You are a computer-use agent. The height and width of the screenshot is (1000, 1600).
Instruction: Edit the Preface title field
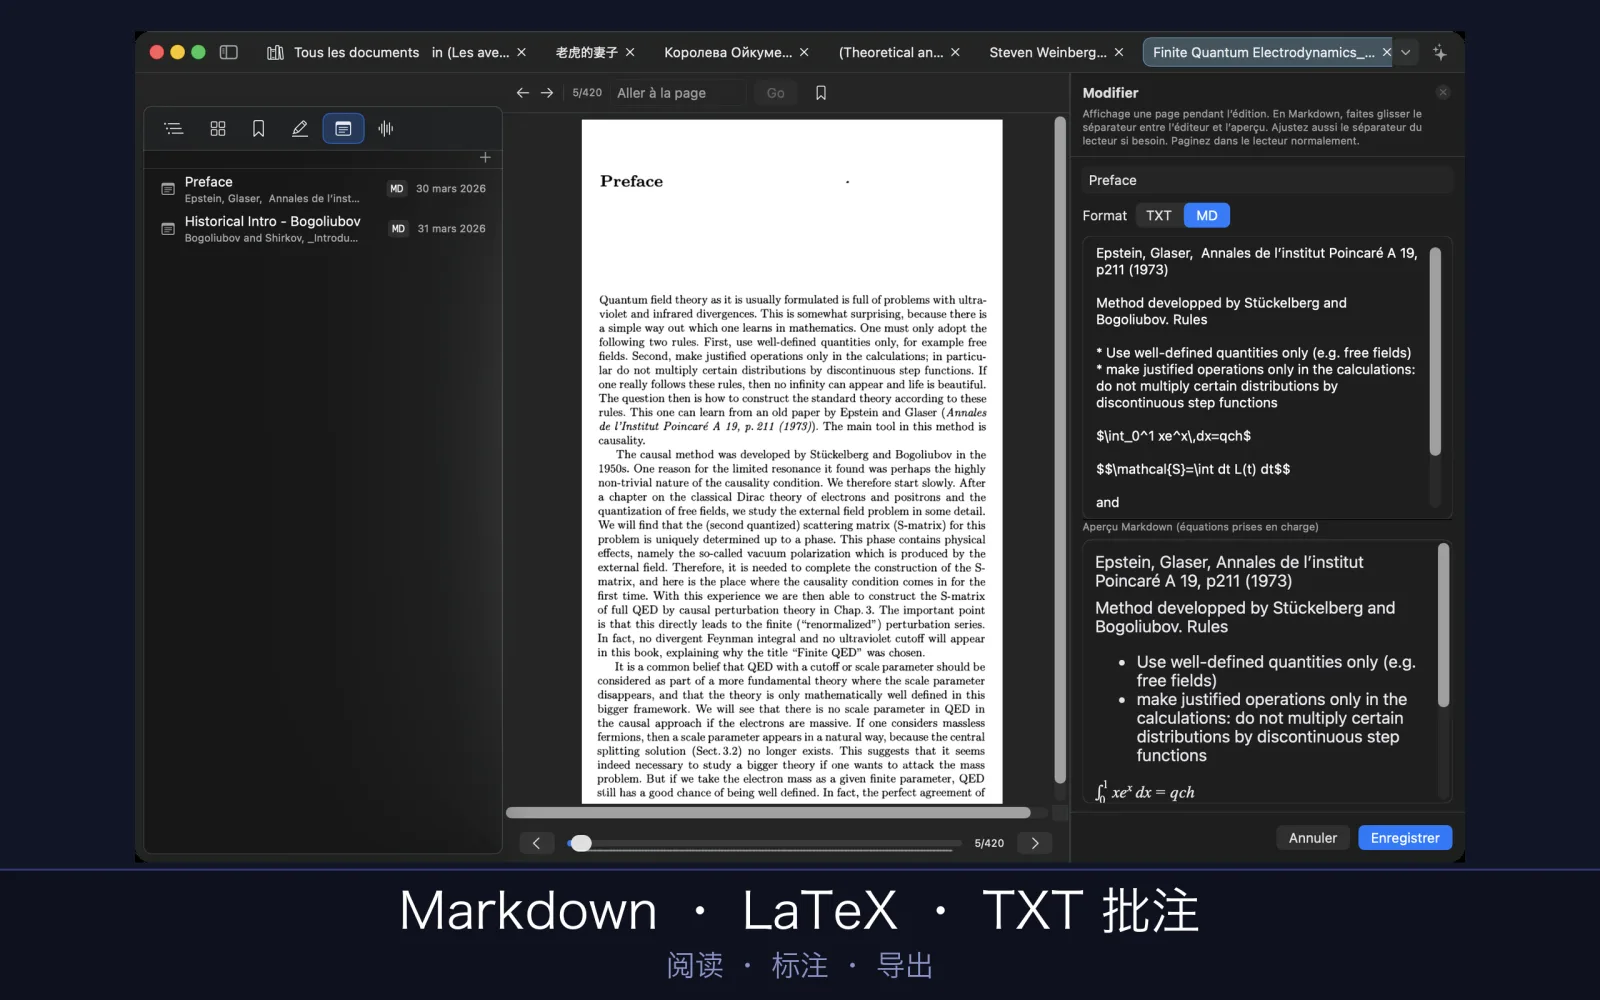[1267, 180]
